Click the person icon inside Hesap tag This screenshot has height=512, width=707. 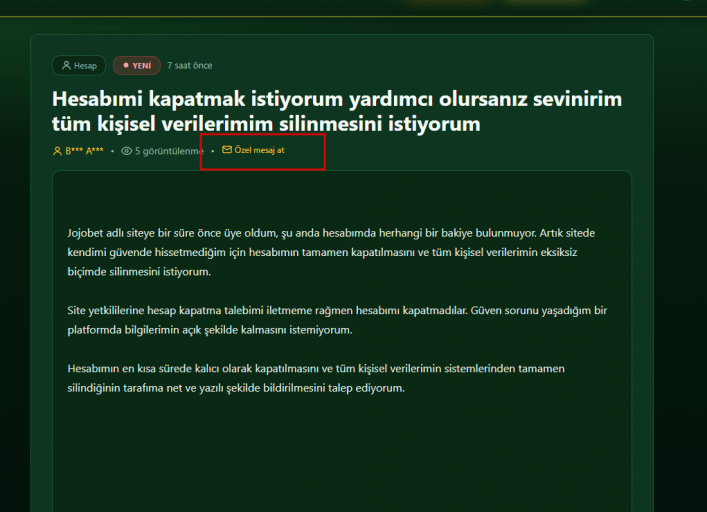(x=66, y=65)
